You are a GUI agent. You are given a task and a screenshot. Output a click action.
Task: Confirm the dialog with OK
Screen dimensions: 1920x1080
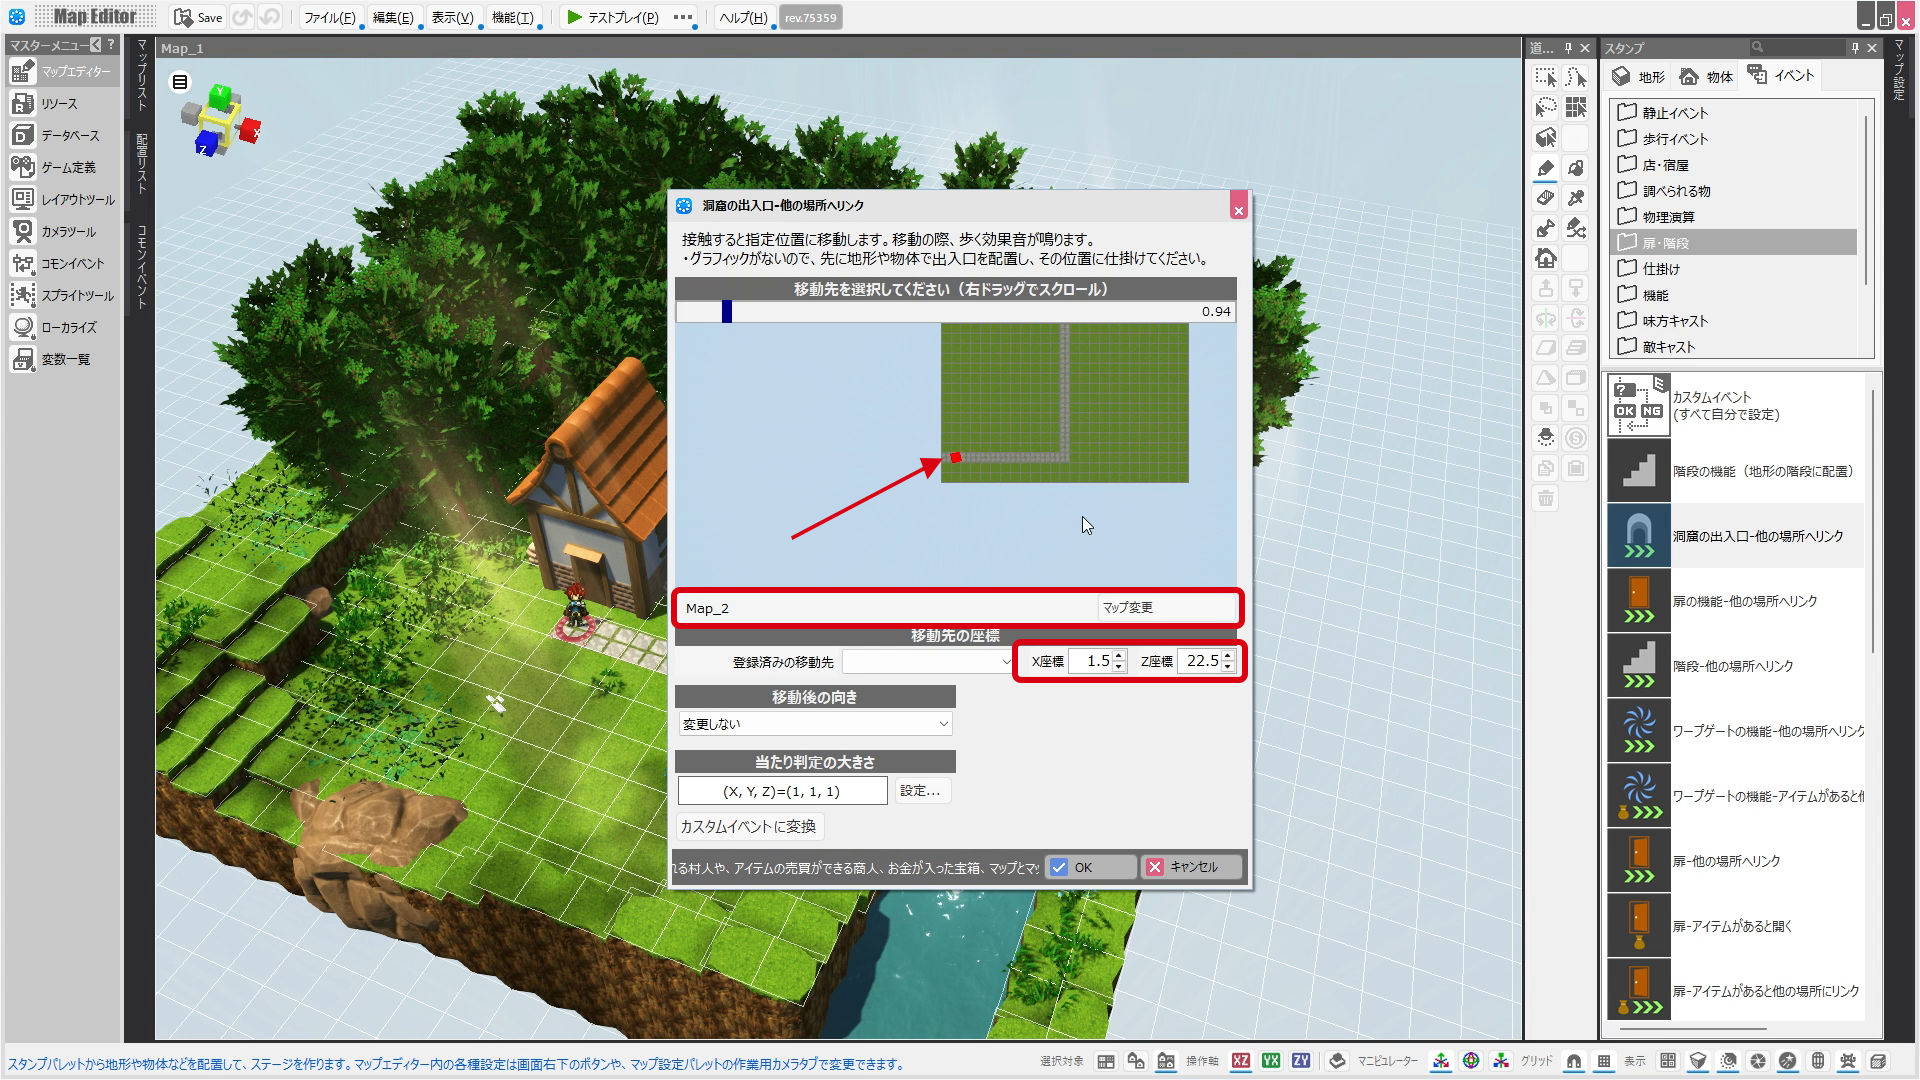[x=1090, y=867]
